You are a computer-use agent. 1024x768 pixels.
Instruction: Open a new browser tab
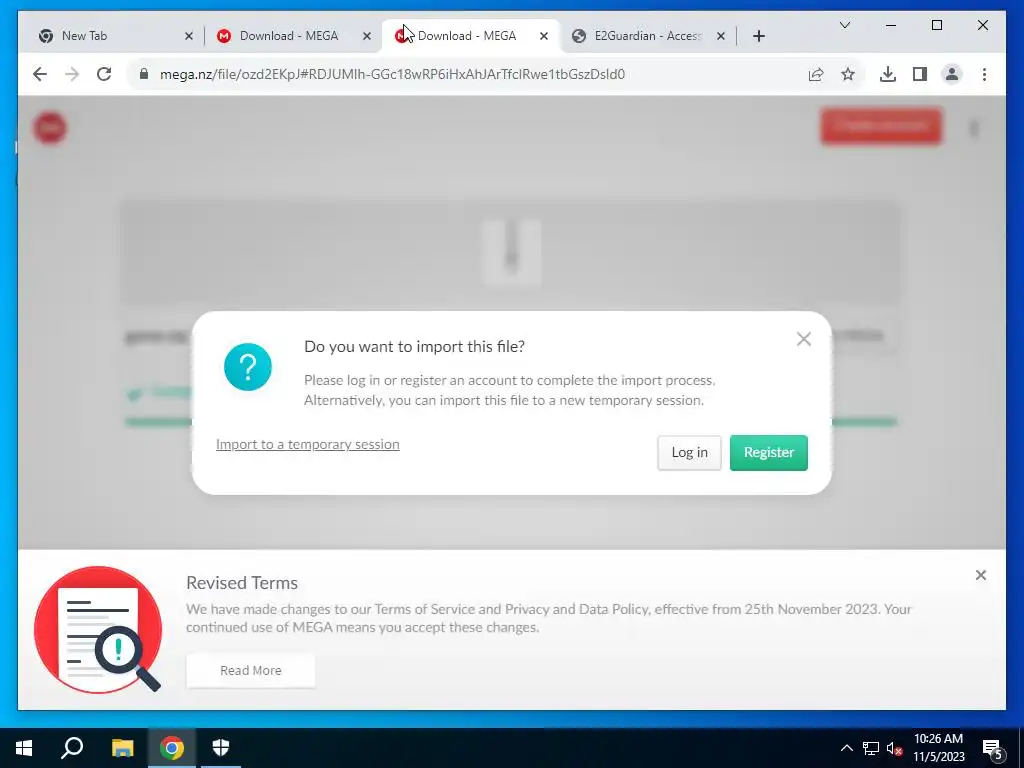pos(758,36)
